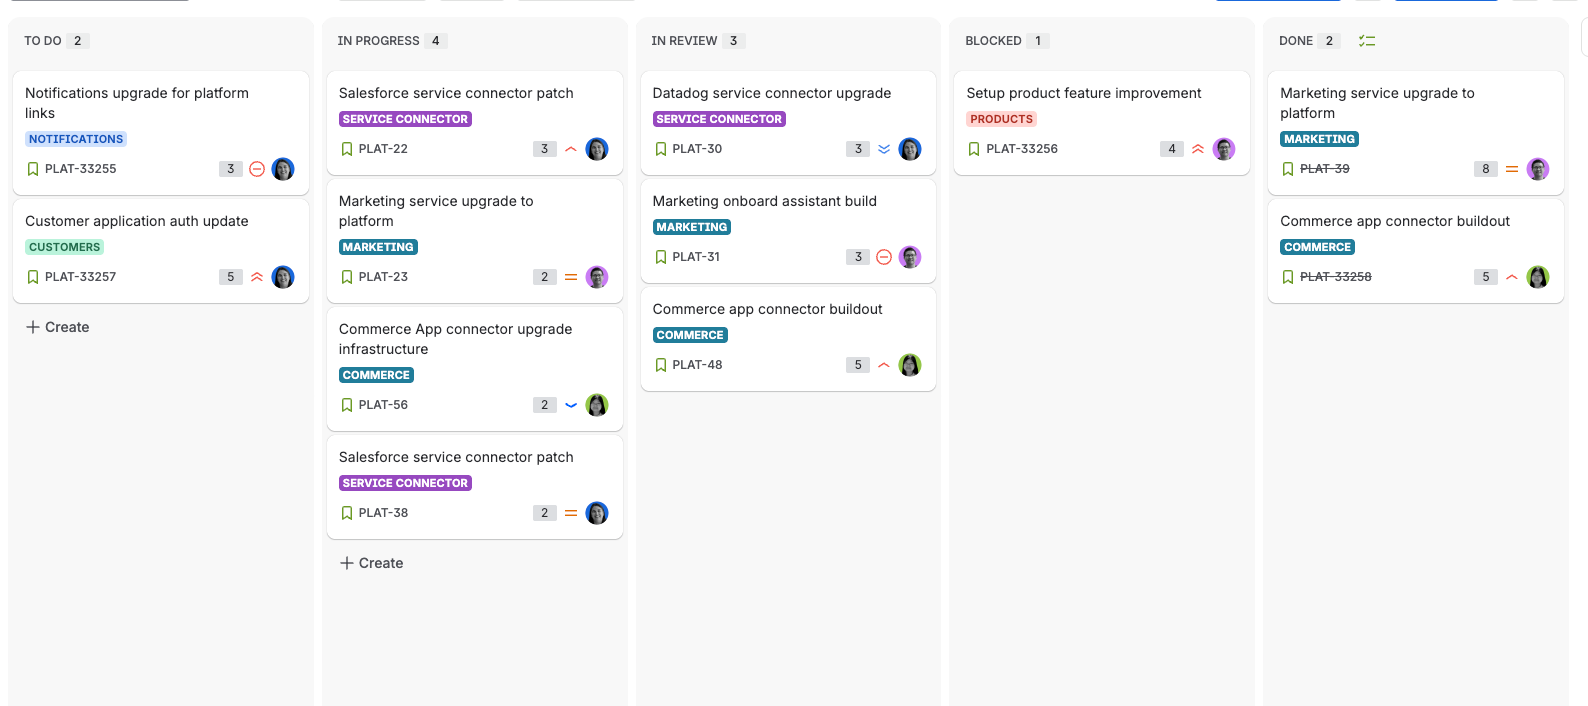Create a new issue in the IN PROGRESS column
This screenshot has width=1588, height=706.
[372, 563]
